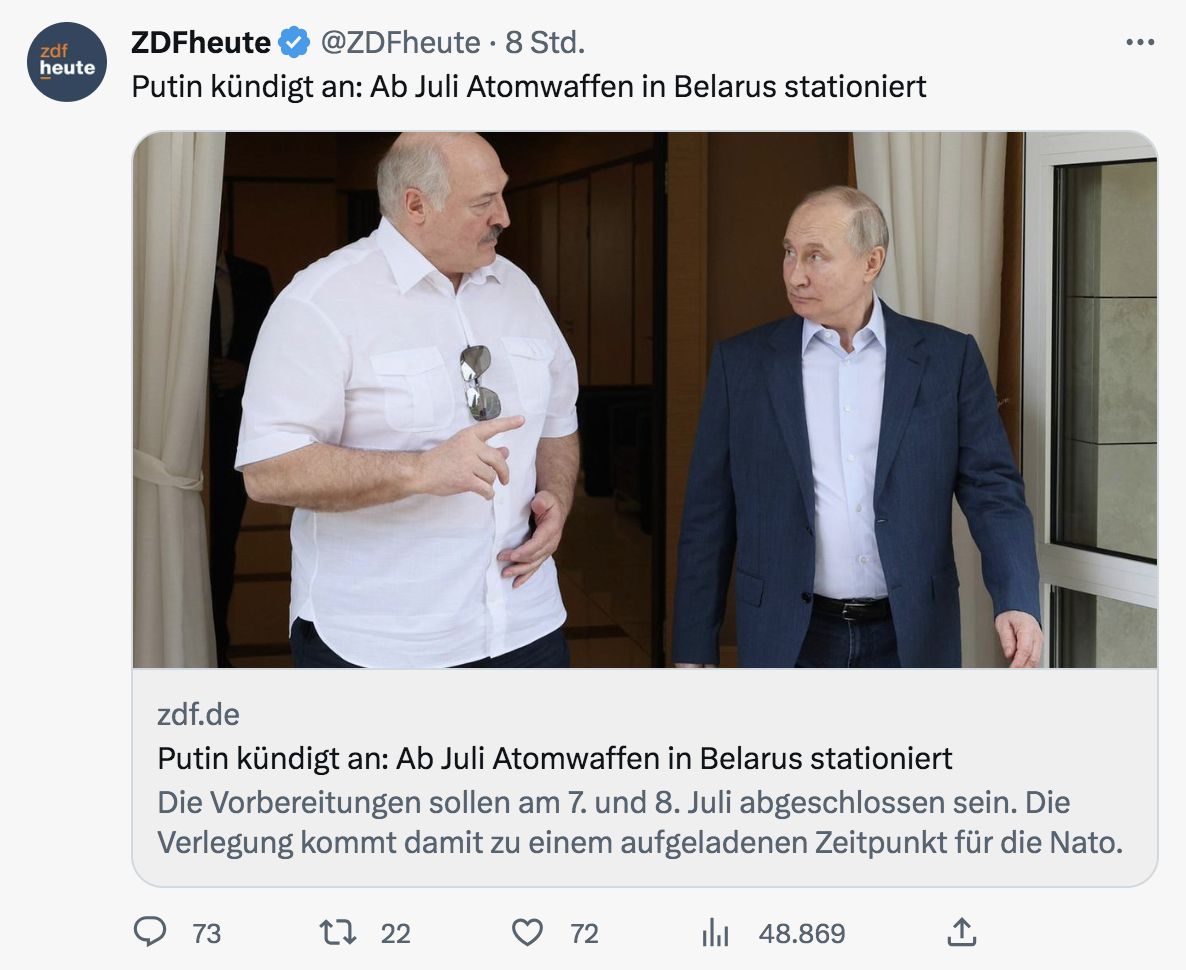Click the blue verified badge

pyautogui.click(x=294, y=43)
